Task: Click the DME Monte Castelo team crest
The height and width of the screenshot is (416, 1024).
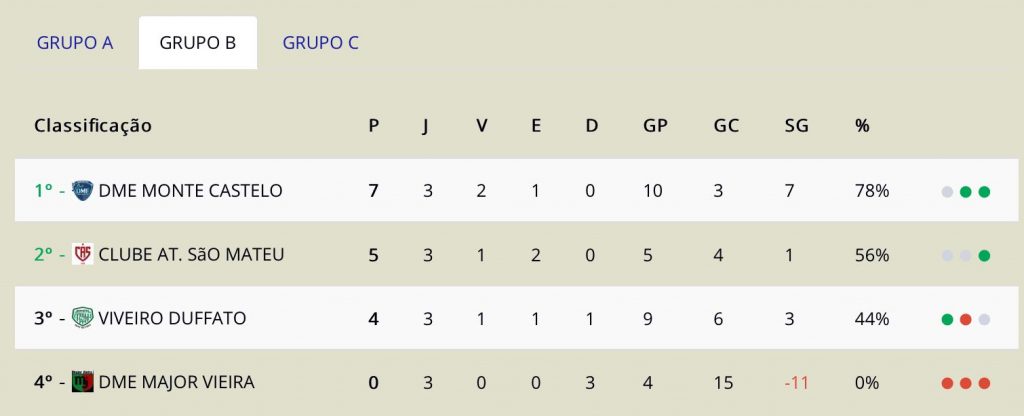Action: 82,191
